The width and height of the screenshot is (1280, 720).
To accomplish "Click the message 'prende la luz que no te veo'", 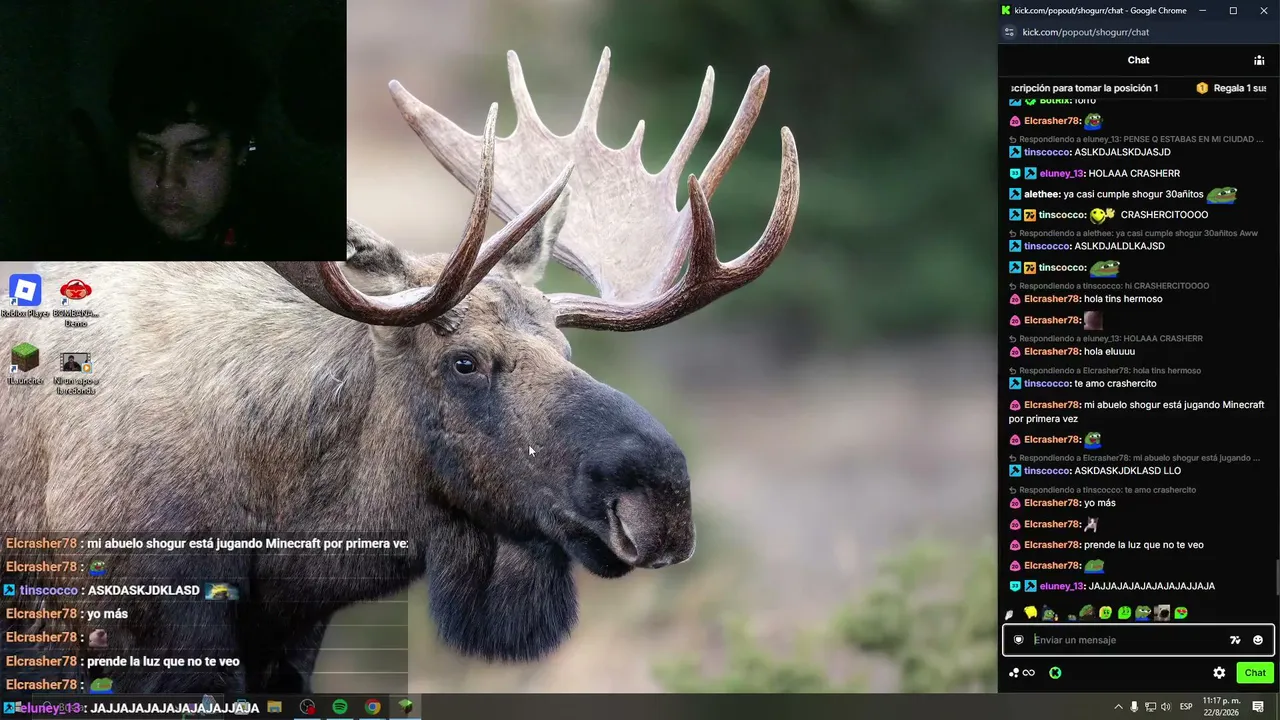I will coord(1144,545).
